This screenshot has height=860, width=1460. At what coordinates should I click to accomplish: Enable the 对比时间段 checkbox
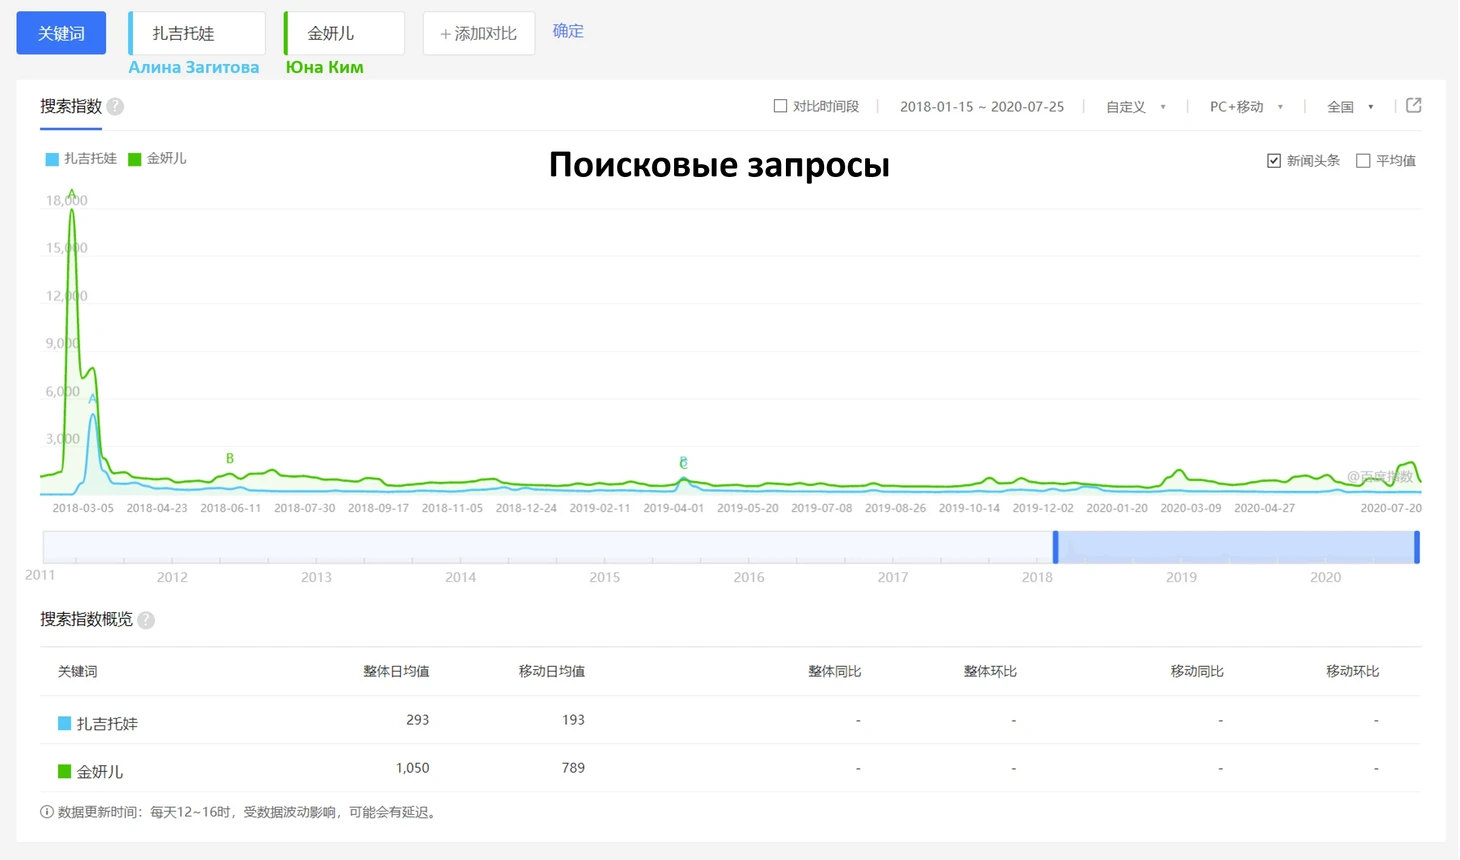click(780, 106)
